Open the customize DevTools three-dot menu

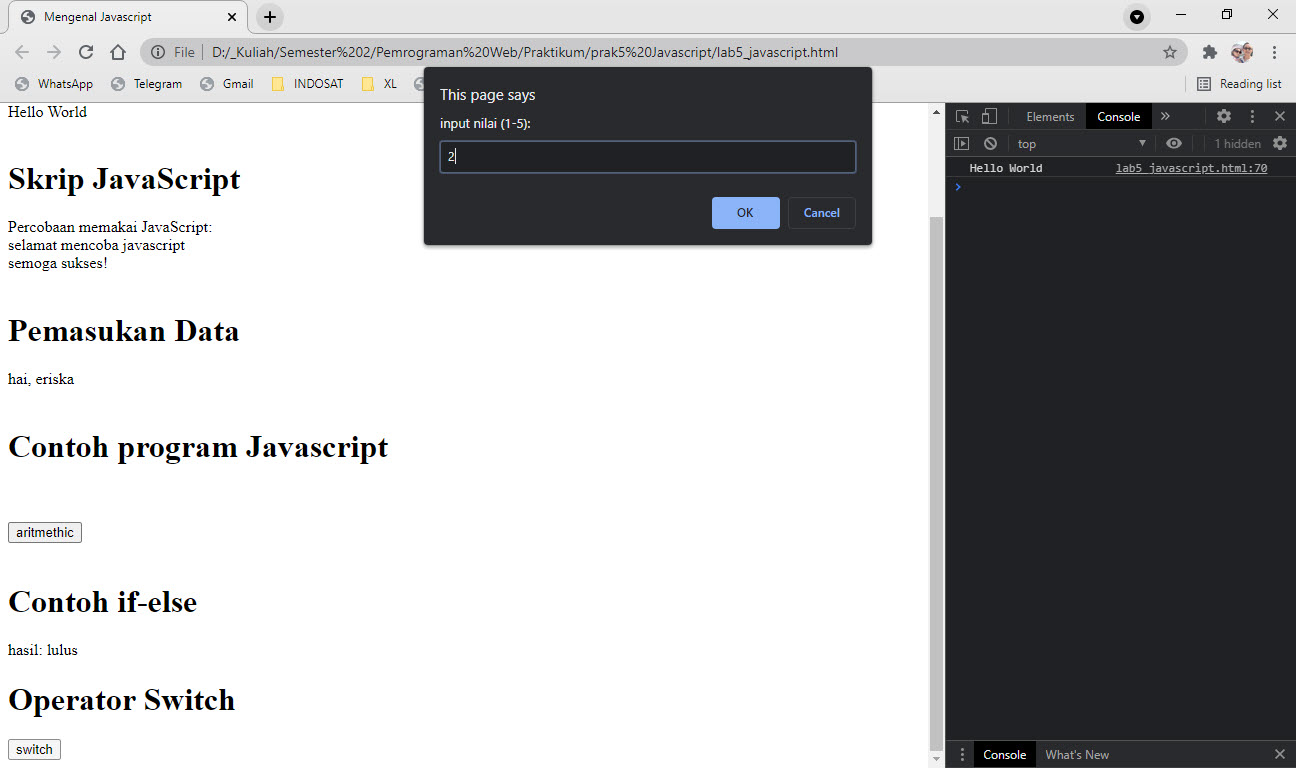[1252, 116]
